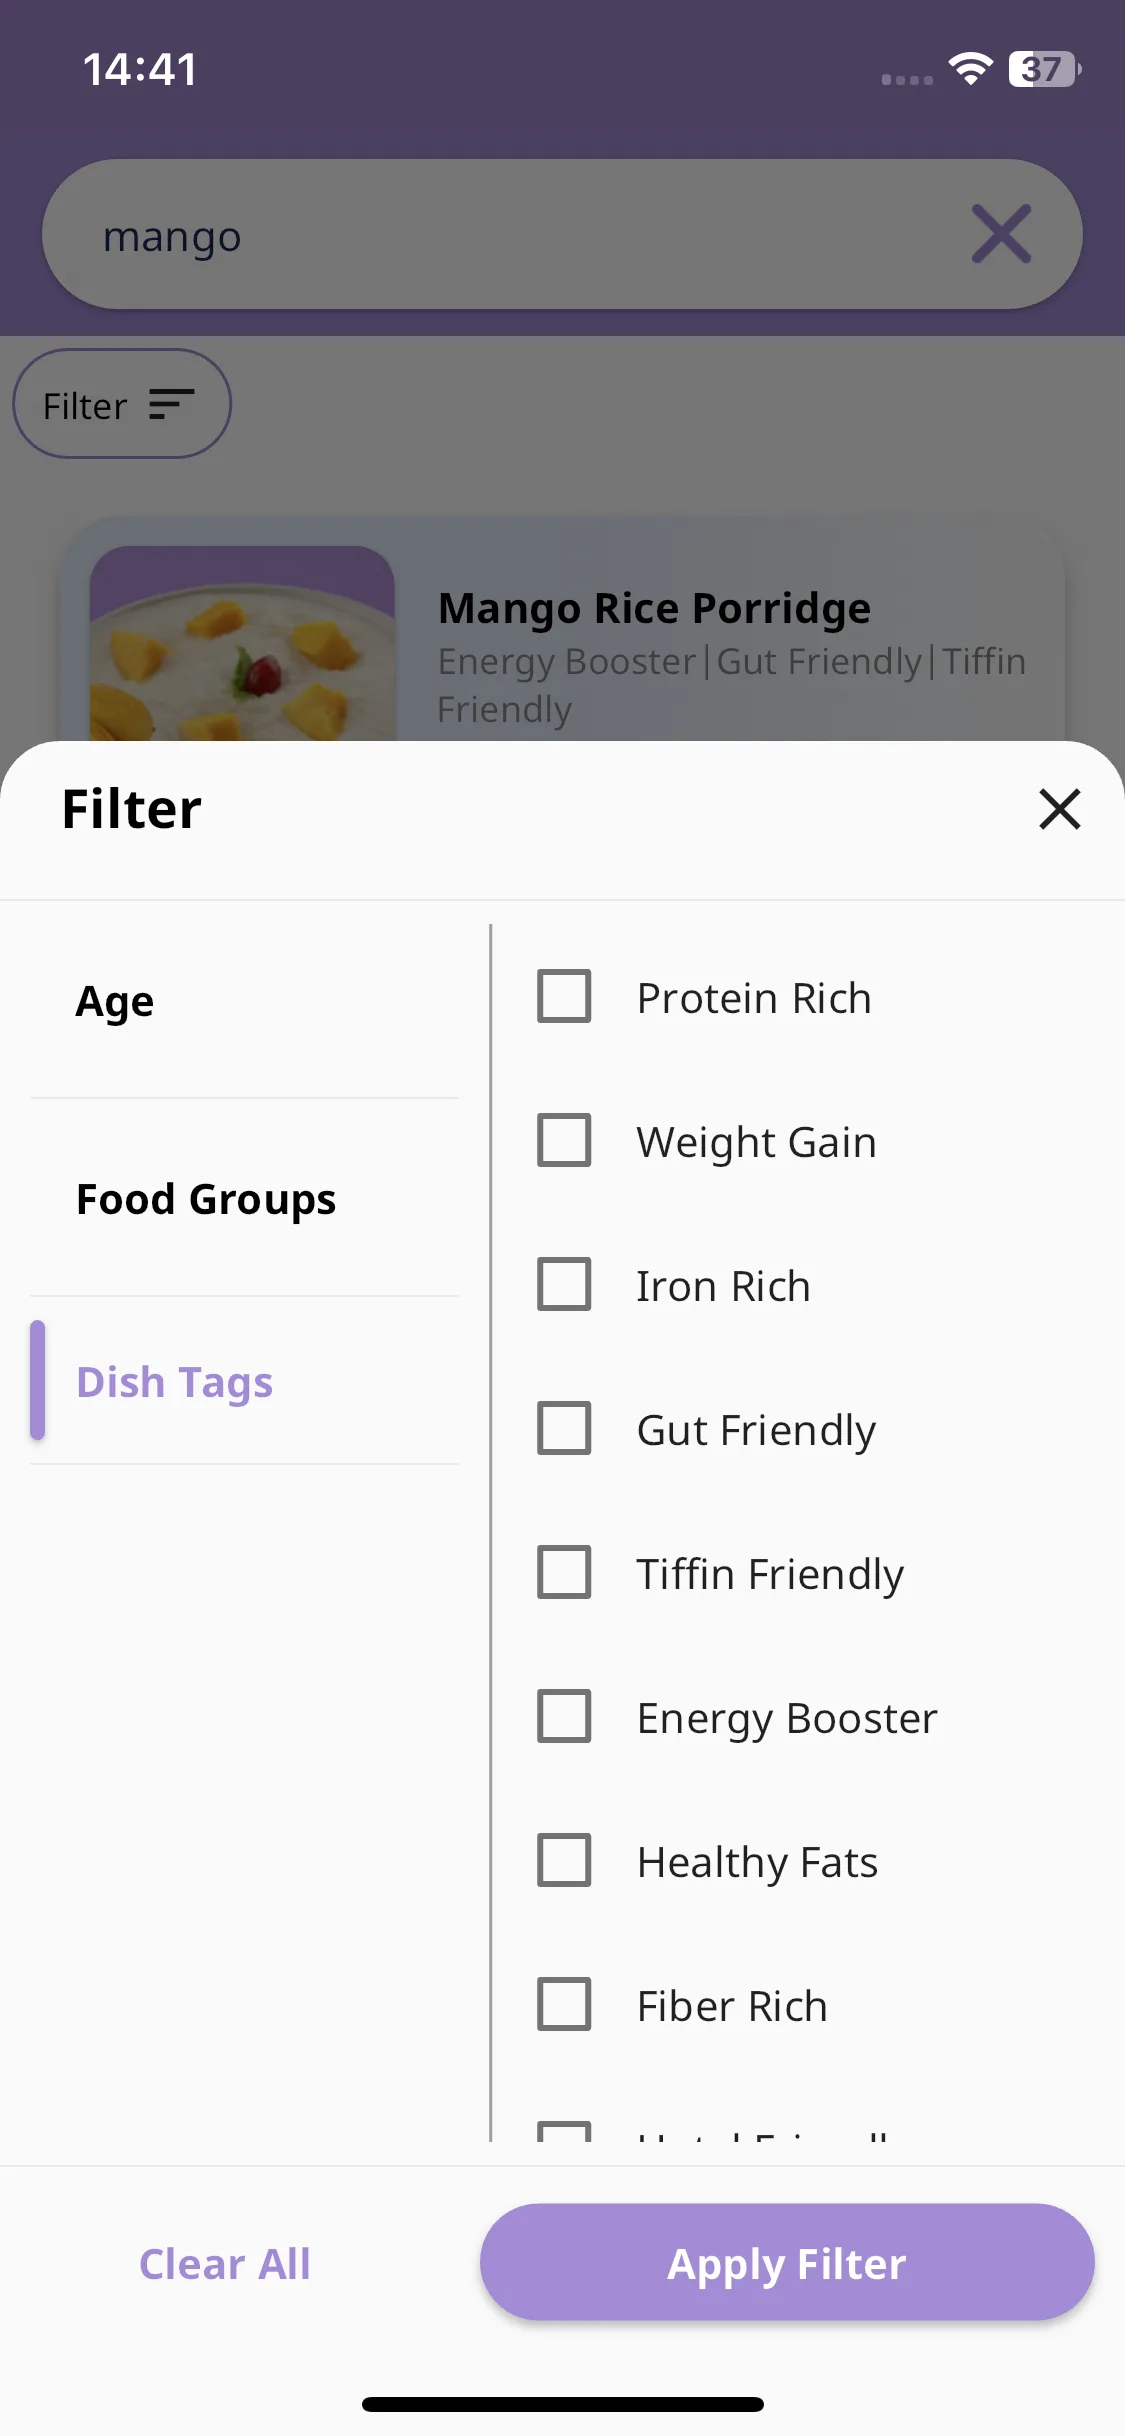Tap the Wi-Fi status icon

tap(970, 69)
